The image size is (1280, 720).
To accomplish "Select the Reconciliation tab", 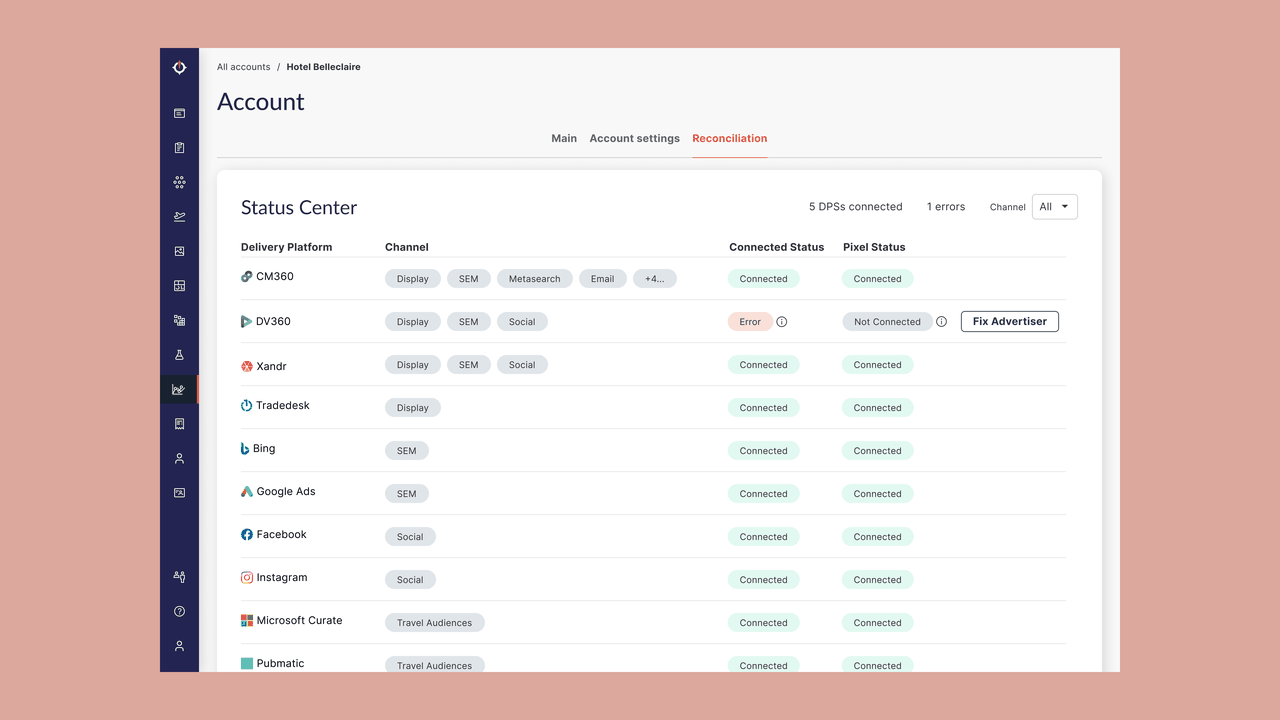I will coord(730,138).
